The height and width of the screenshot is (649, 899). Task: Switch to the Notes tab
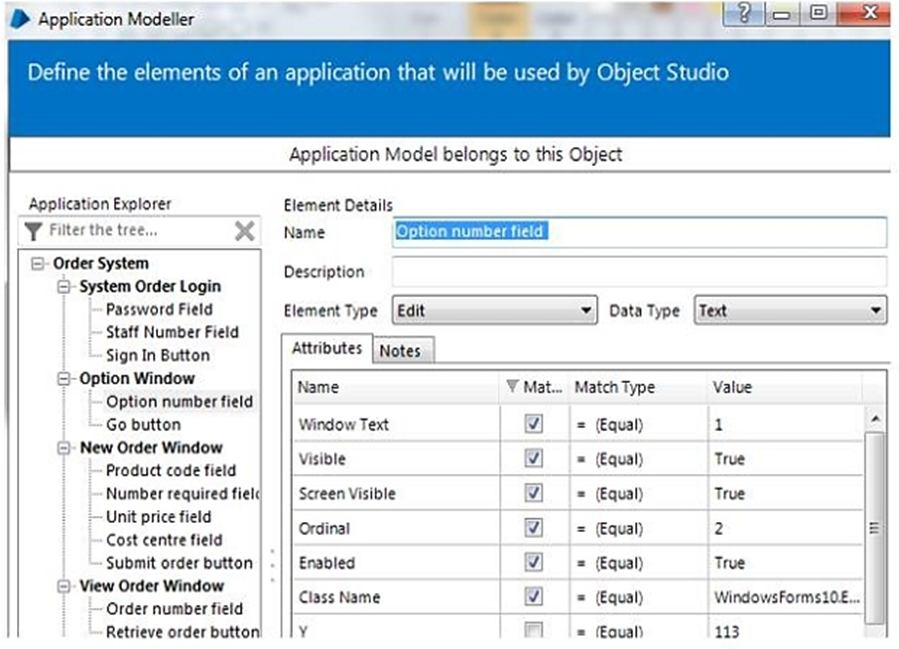point(399,350)
